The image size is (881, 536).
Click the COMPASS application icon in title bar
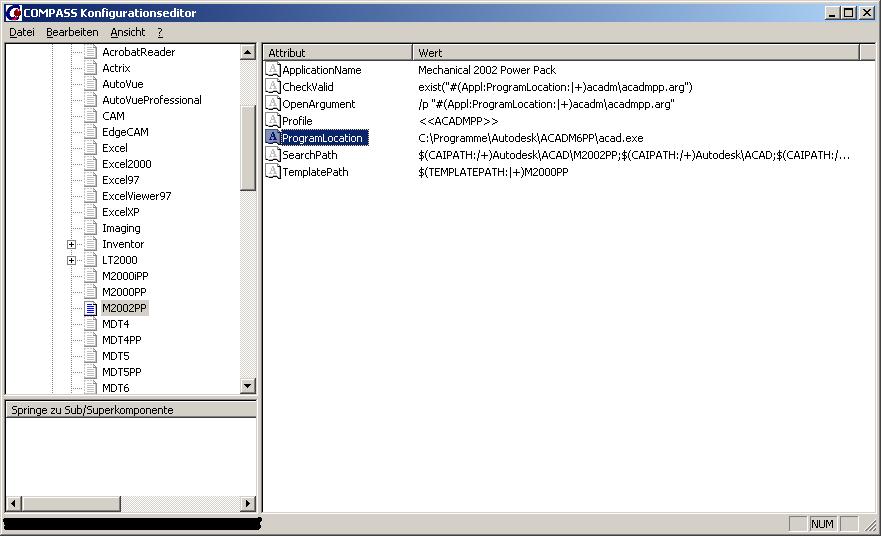coord(13,12)
